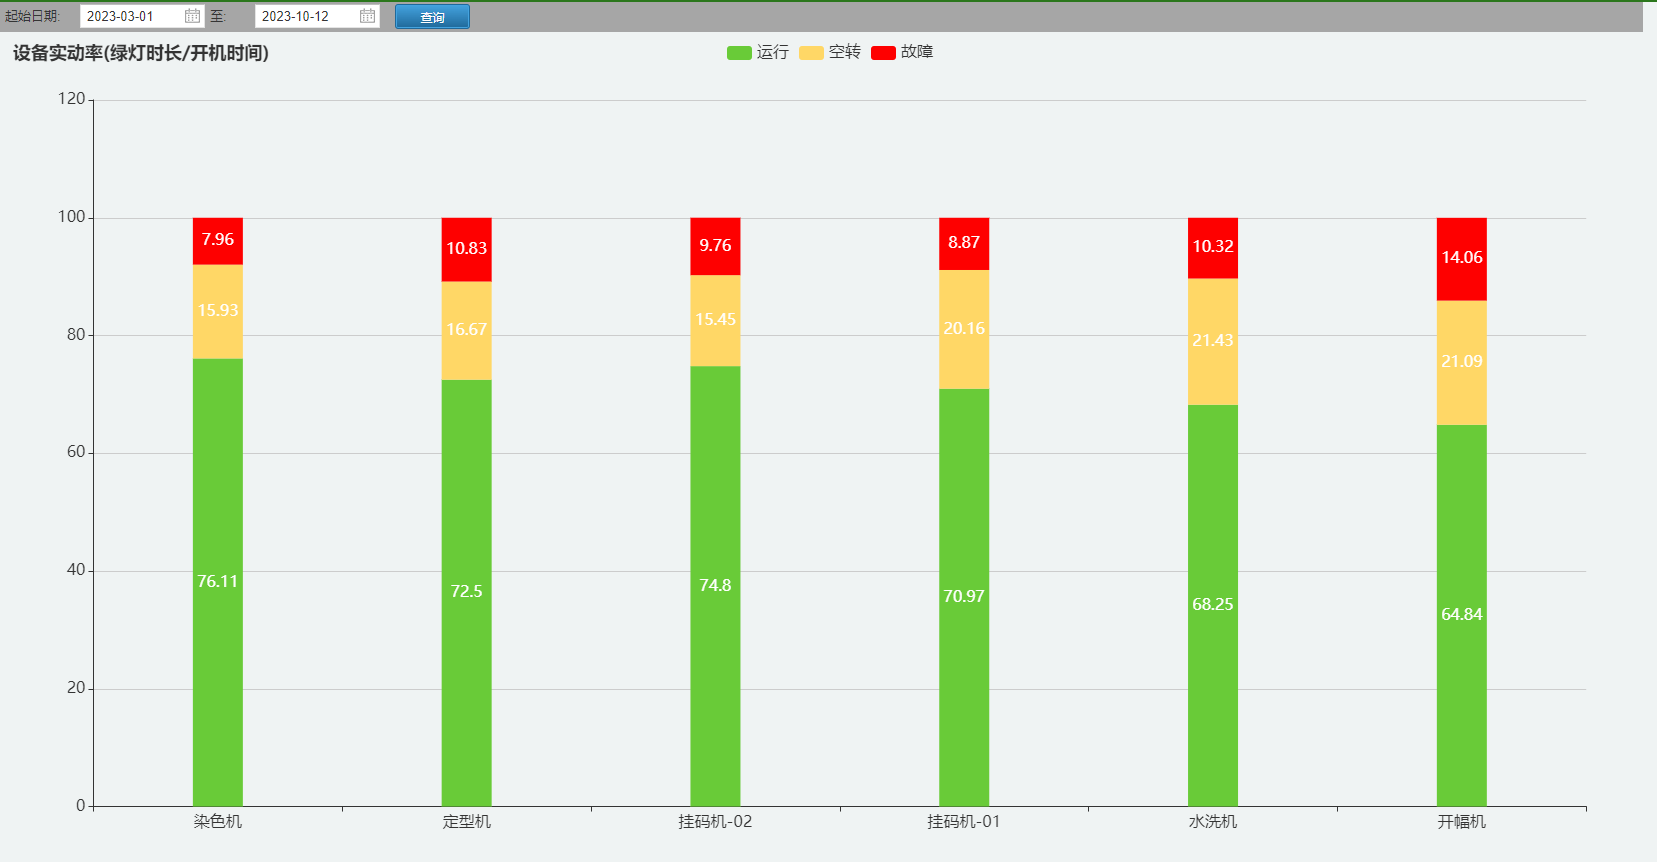Click the 挂码机-01 x-axis label
1657x862 pixels.
tap(964, 822)
